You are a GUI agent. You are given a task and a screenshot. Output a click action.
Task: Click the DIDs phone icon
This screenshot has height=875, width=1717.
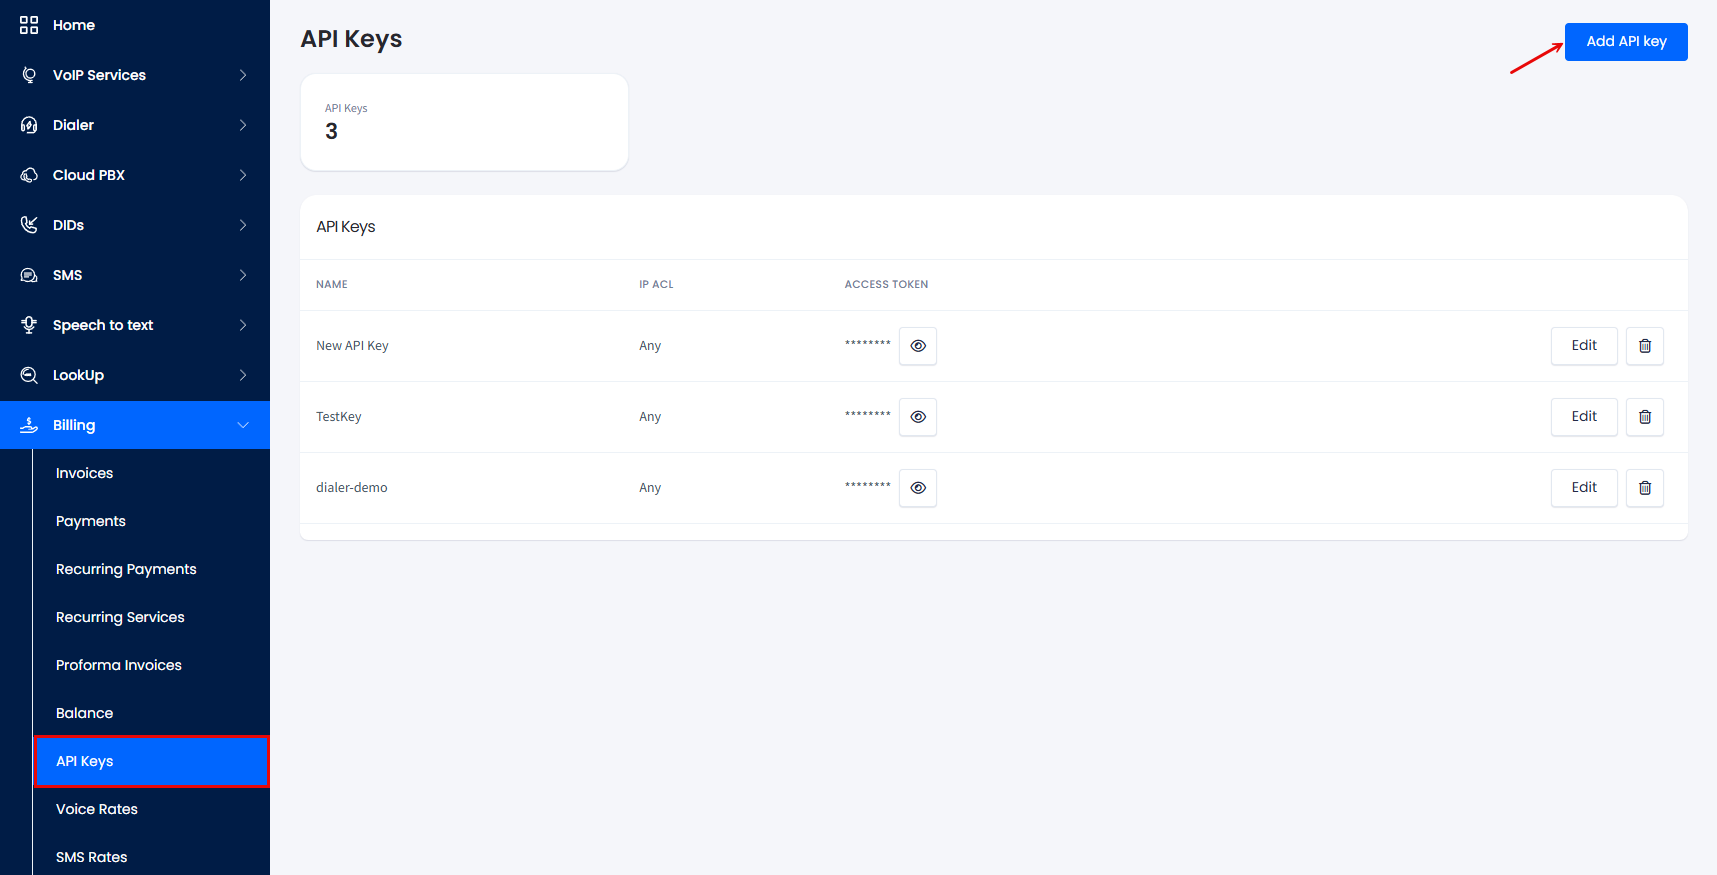pos(29,225)
